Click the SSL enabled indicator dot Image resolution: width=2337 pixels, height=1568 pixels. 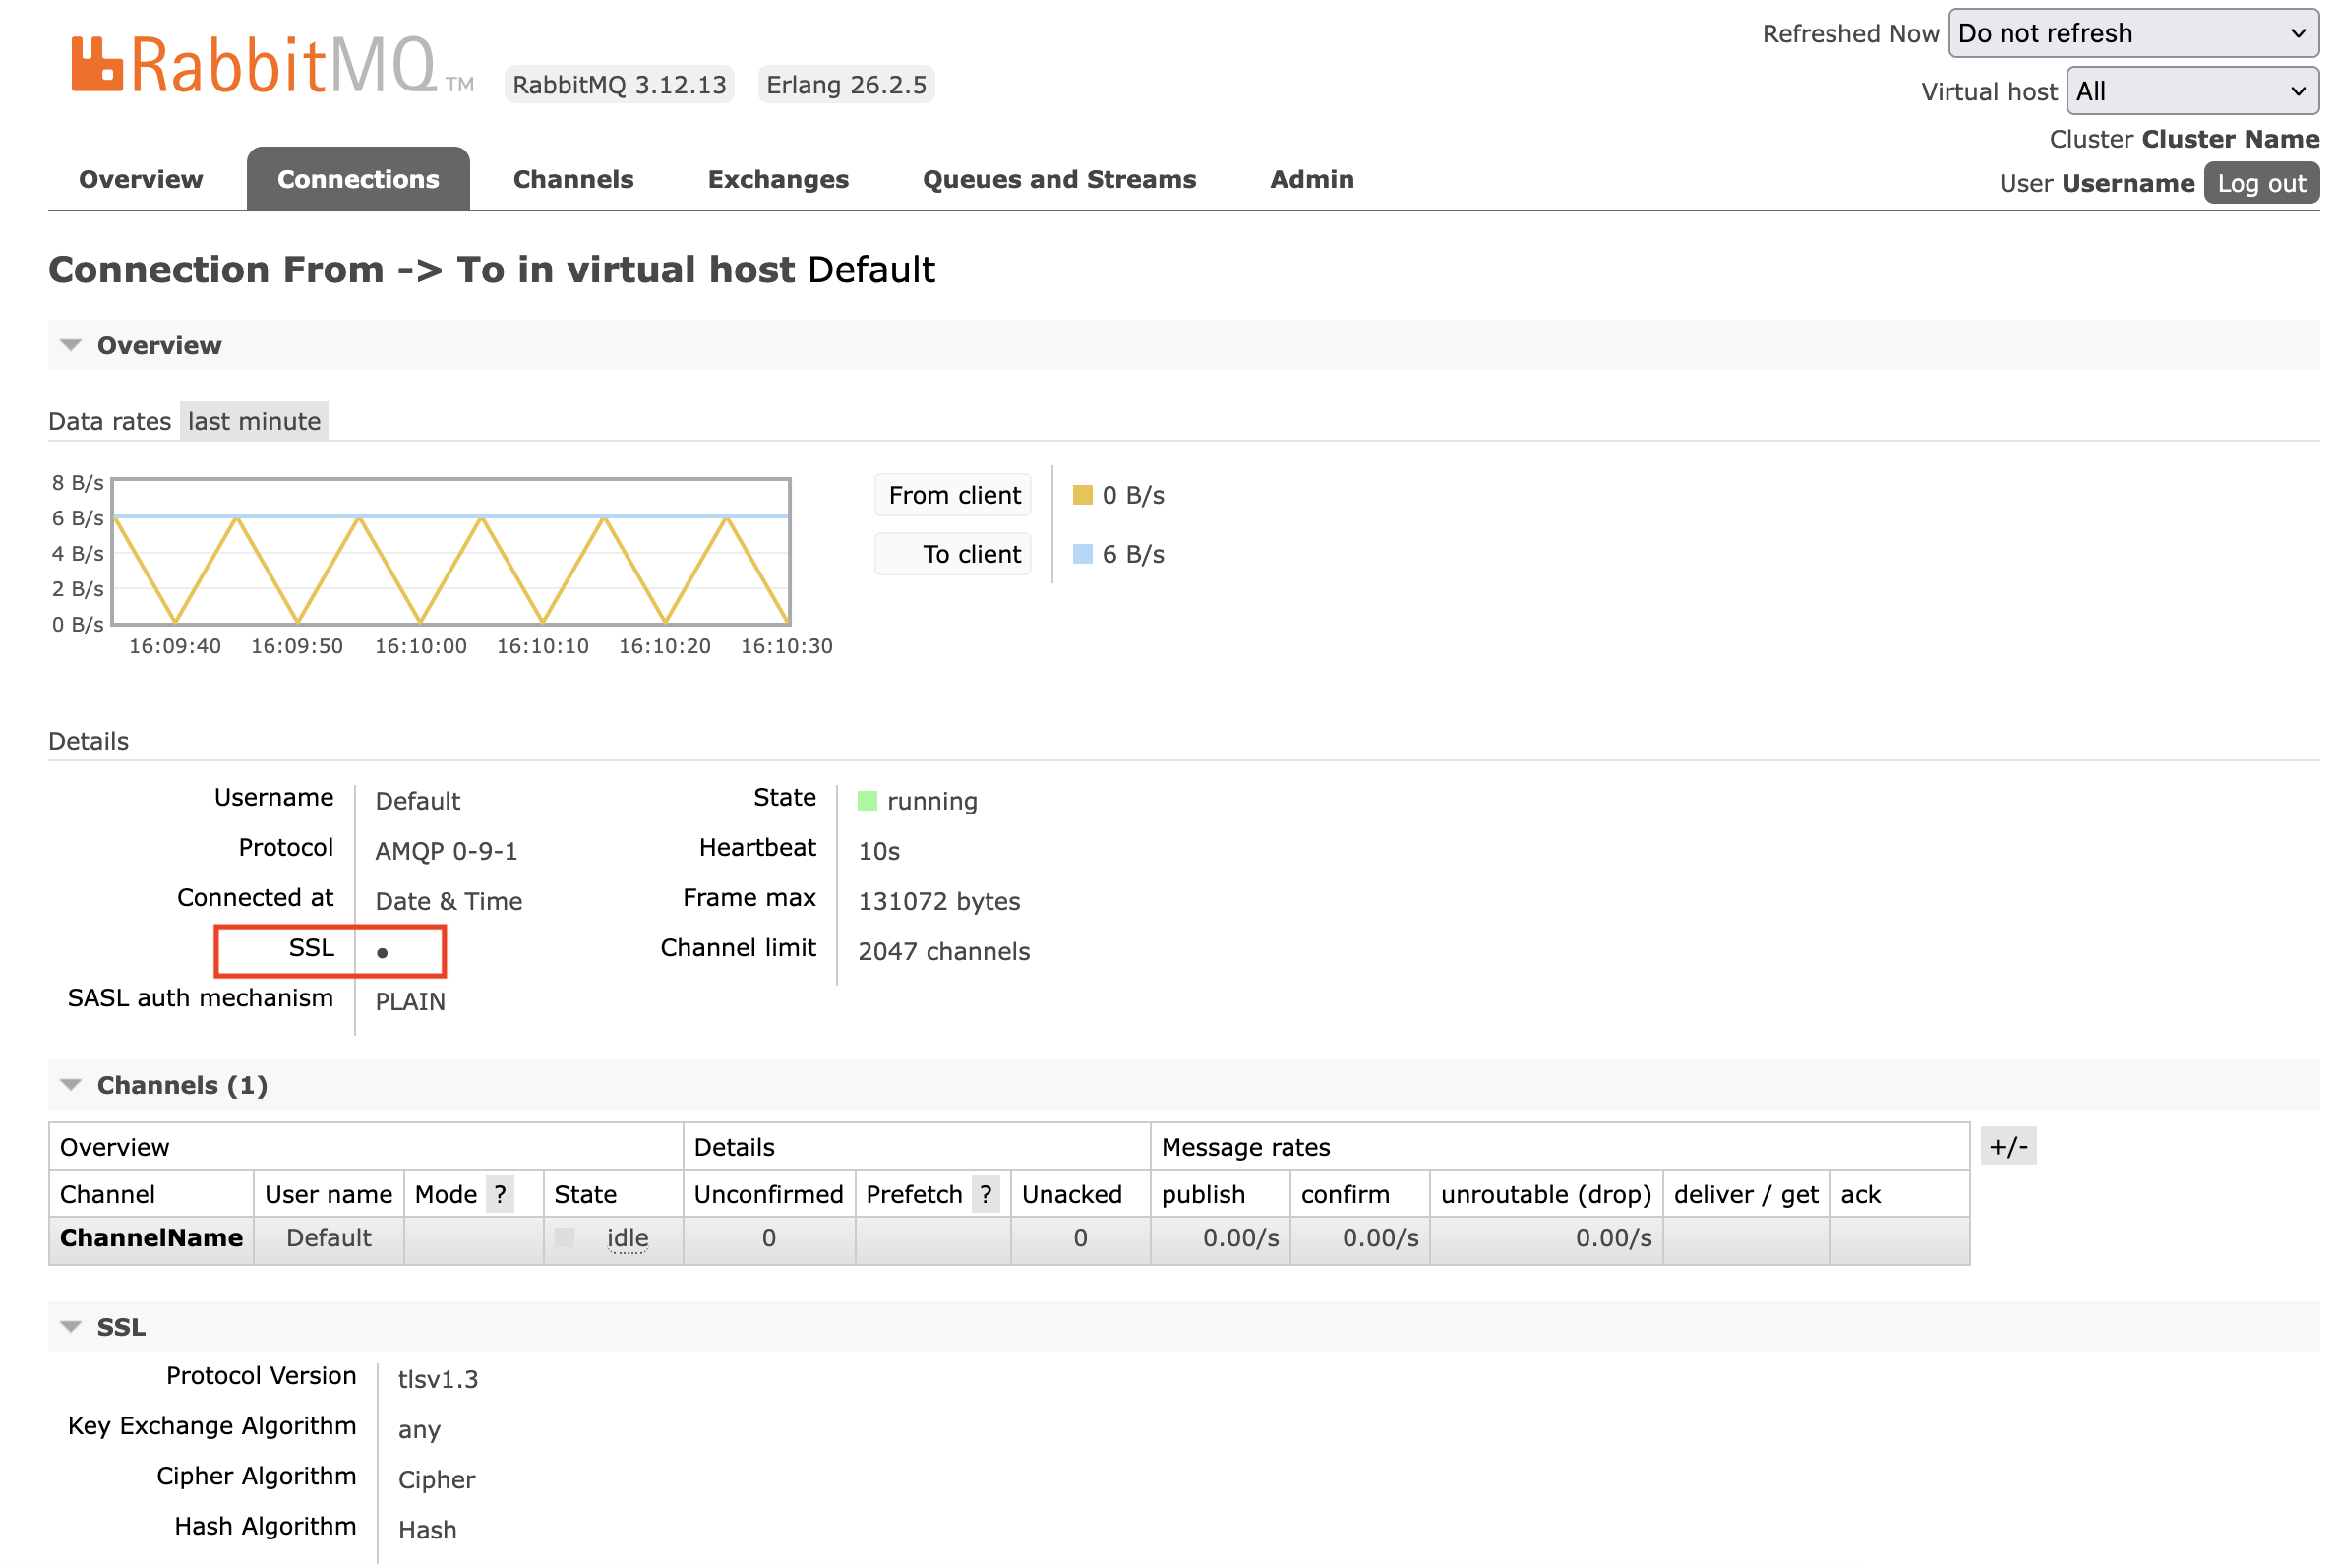(381, 952)
